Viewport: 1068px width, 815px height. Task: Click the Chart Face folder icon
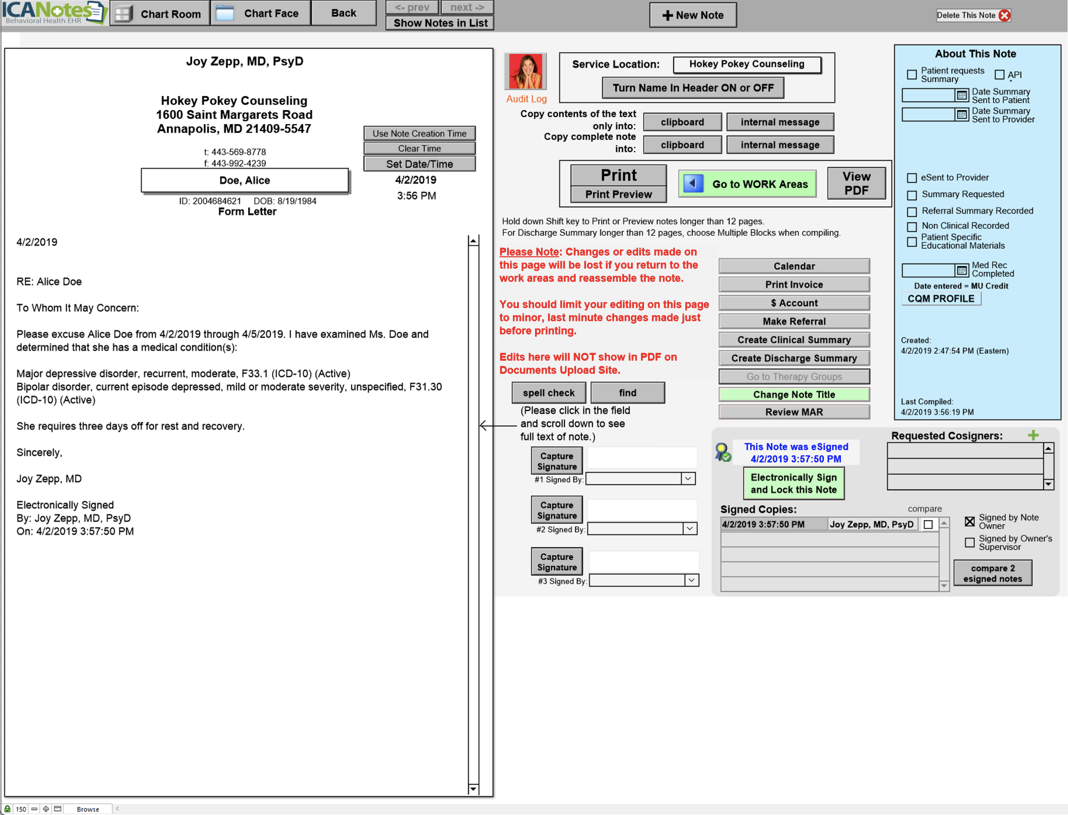225,14
